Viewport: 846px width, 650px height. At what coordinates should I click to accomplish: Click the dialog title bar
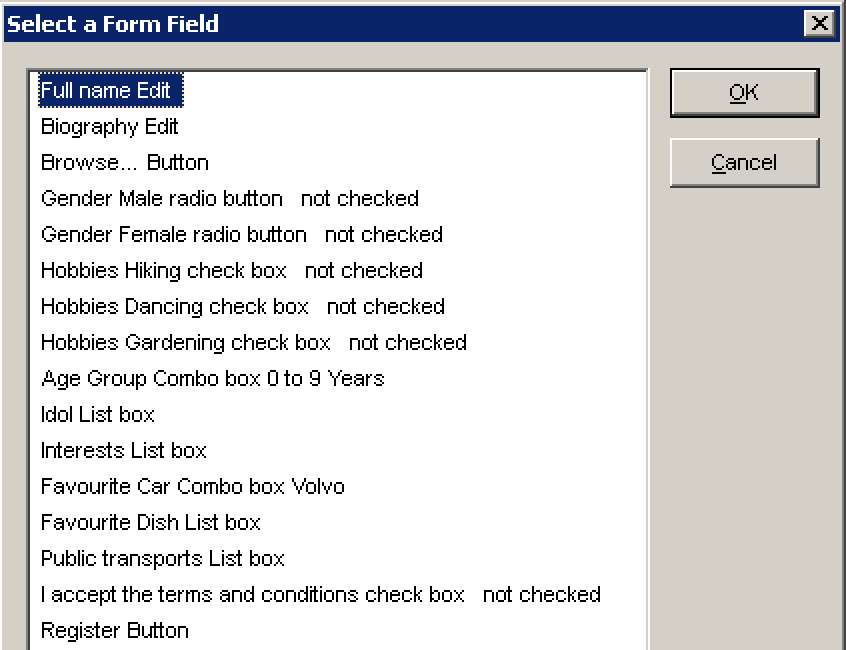coord(400,23)
